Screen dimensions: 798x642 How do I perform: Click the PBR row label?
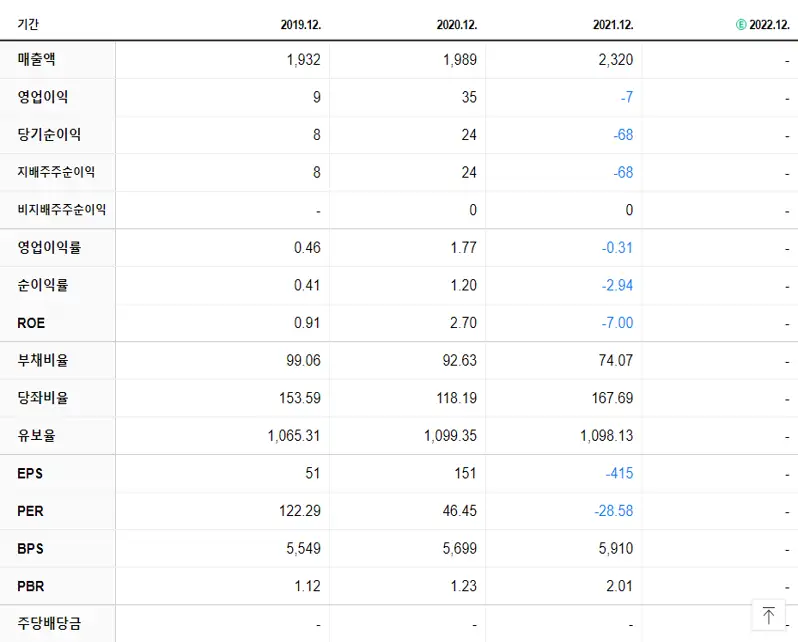point(31,587)
